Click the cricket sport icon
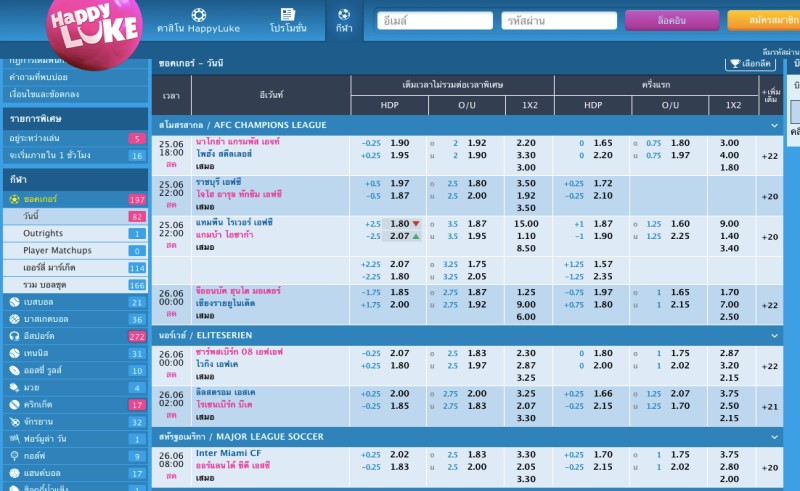The image size is (800, 491). (x=14, y=404)
